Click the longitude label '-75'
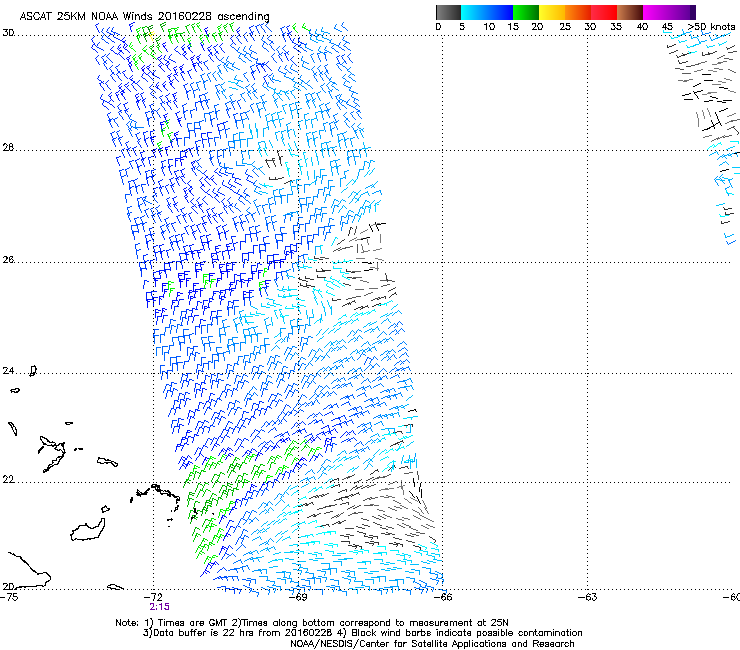Viewport: 740px width, 650px height. pos(9,597)
